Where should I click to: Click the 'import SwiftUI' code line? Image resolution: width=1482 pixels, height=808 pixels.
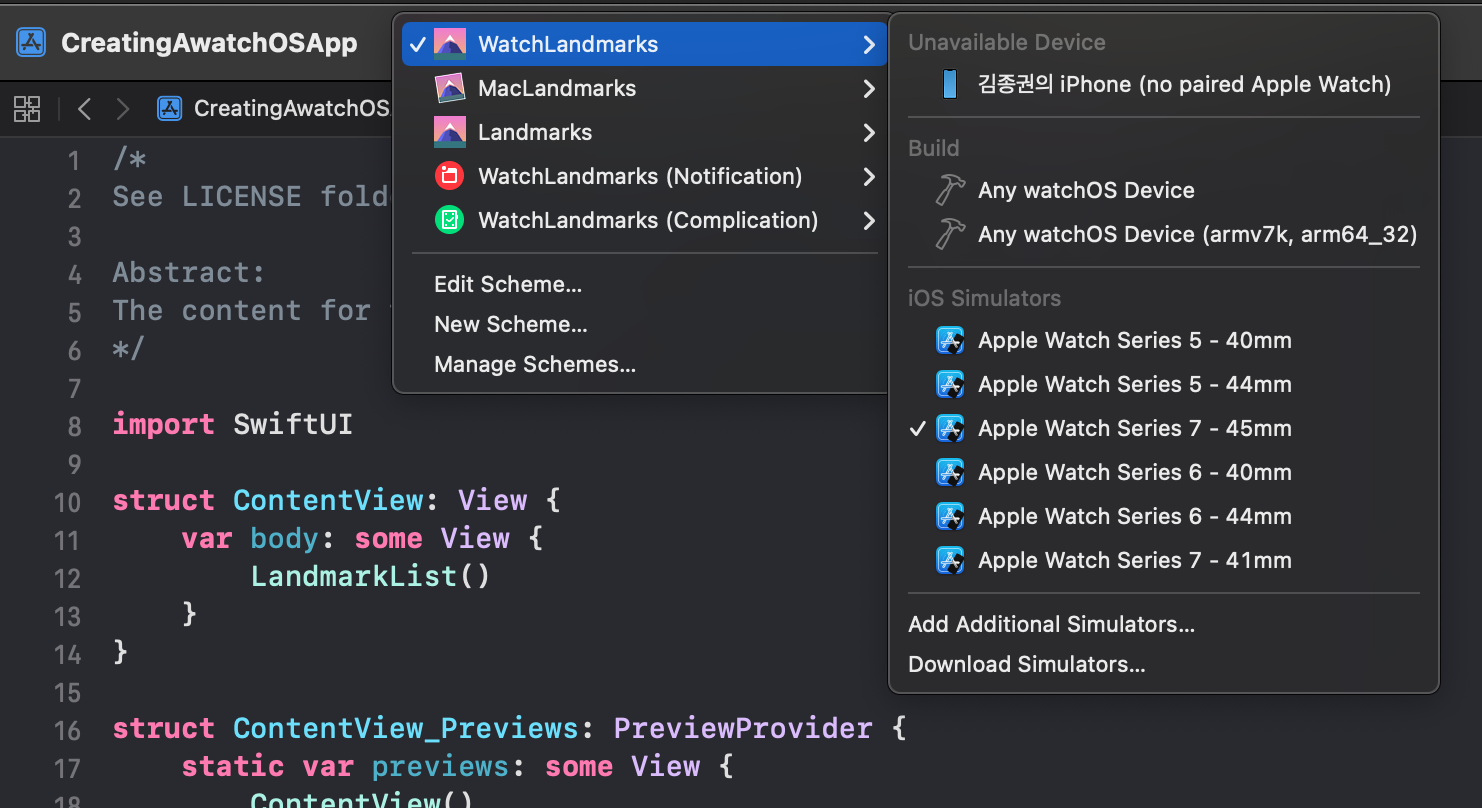point(233,424)
